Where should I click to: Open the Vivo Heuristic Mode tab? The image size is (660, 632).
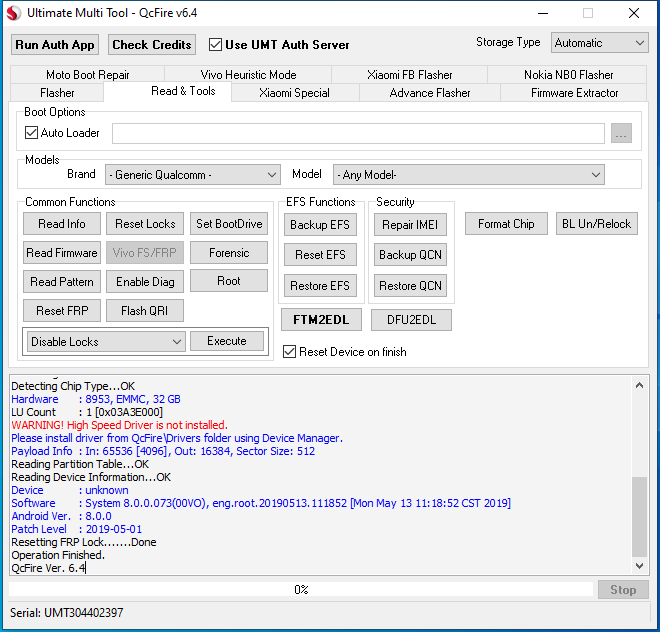click(248, 75)
